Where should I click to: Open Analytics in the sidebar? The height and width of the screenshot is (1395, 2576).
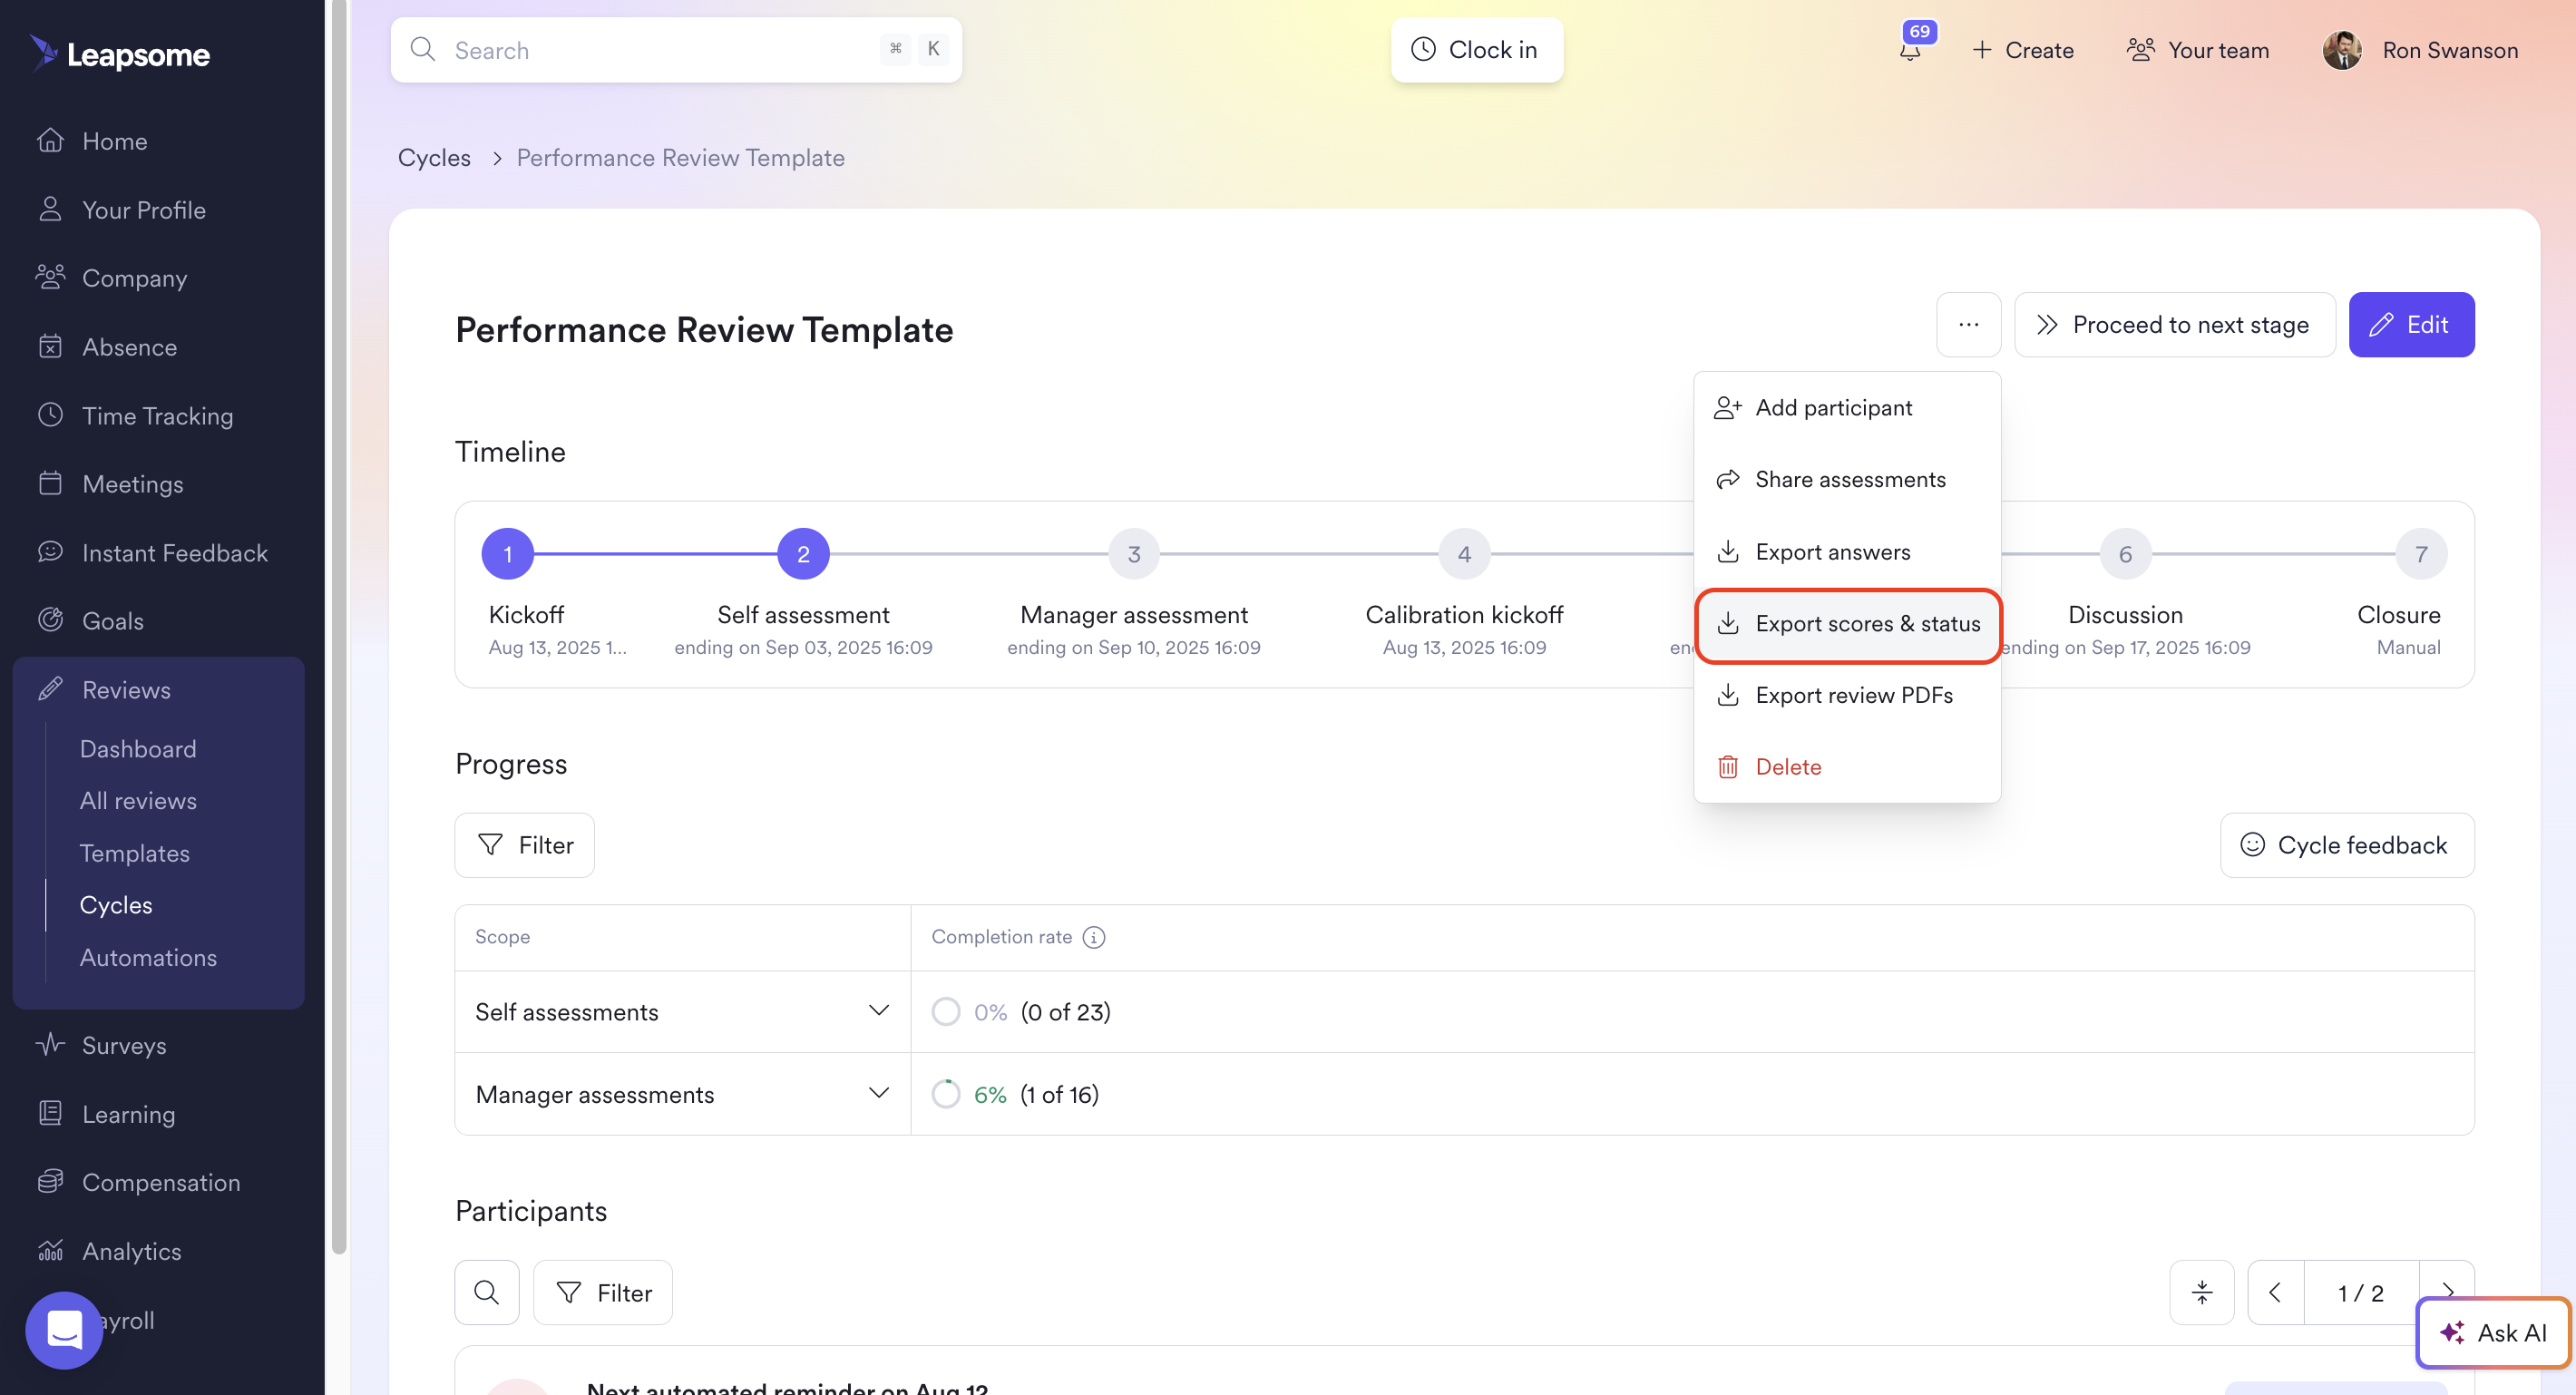point(131,1251)
